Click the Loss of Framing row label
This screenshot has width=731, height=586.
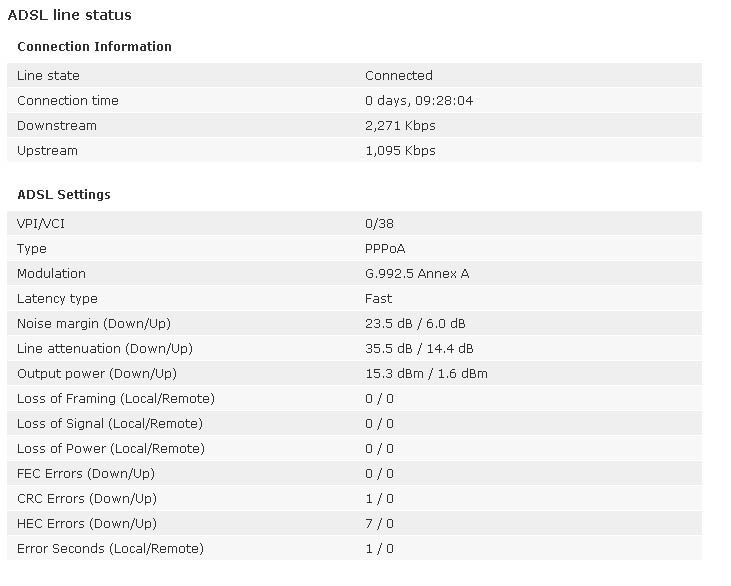[116, 399]
